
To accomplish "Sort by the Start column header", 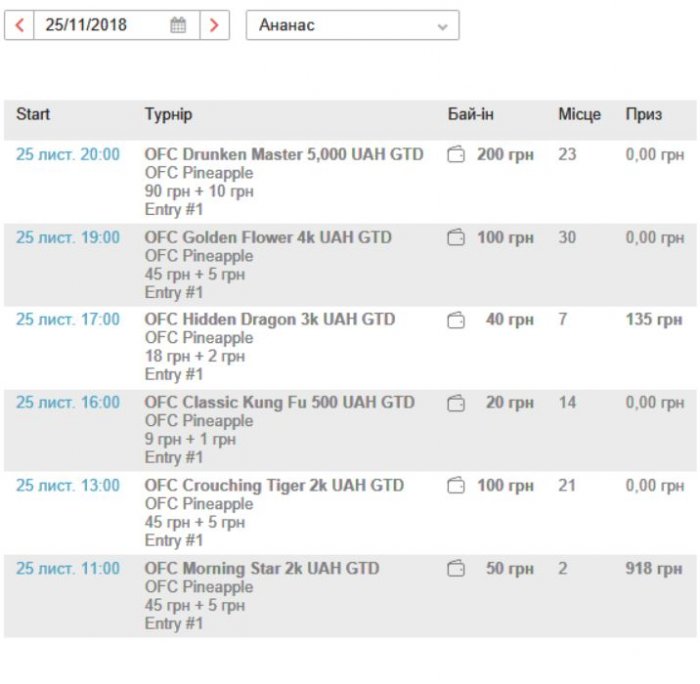I will [33, 114].
